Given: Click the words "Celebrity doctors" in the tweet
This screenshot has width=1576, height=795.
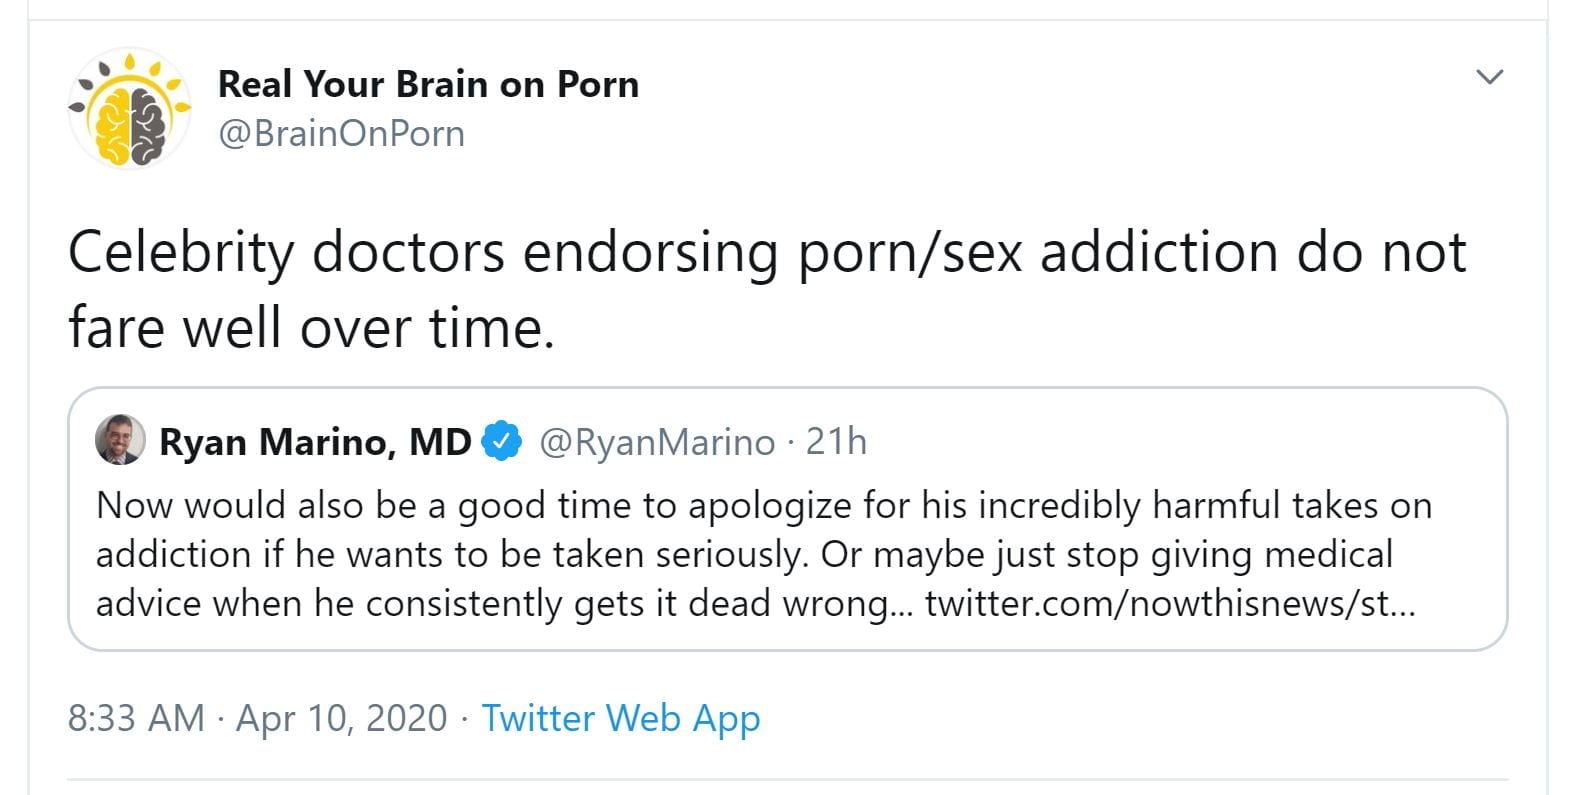Looking at the screenshot, I should pyautogui.click(x=286, y=252).
